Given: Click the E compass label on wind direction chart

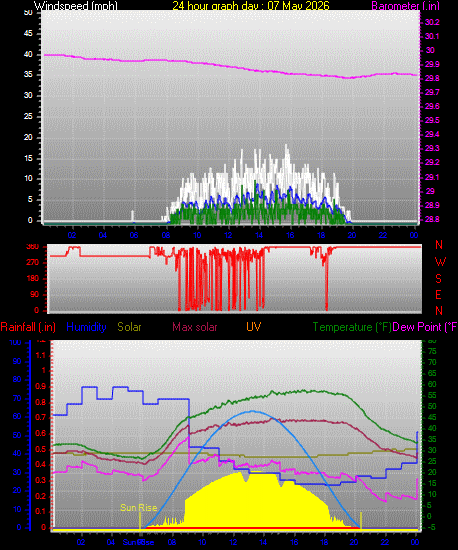Looking at the screenshot, I should (x=438, y=295).
